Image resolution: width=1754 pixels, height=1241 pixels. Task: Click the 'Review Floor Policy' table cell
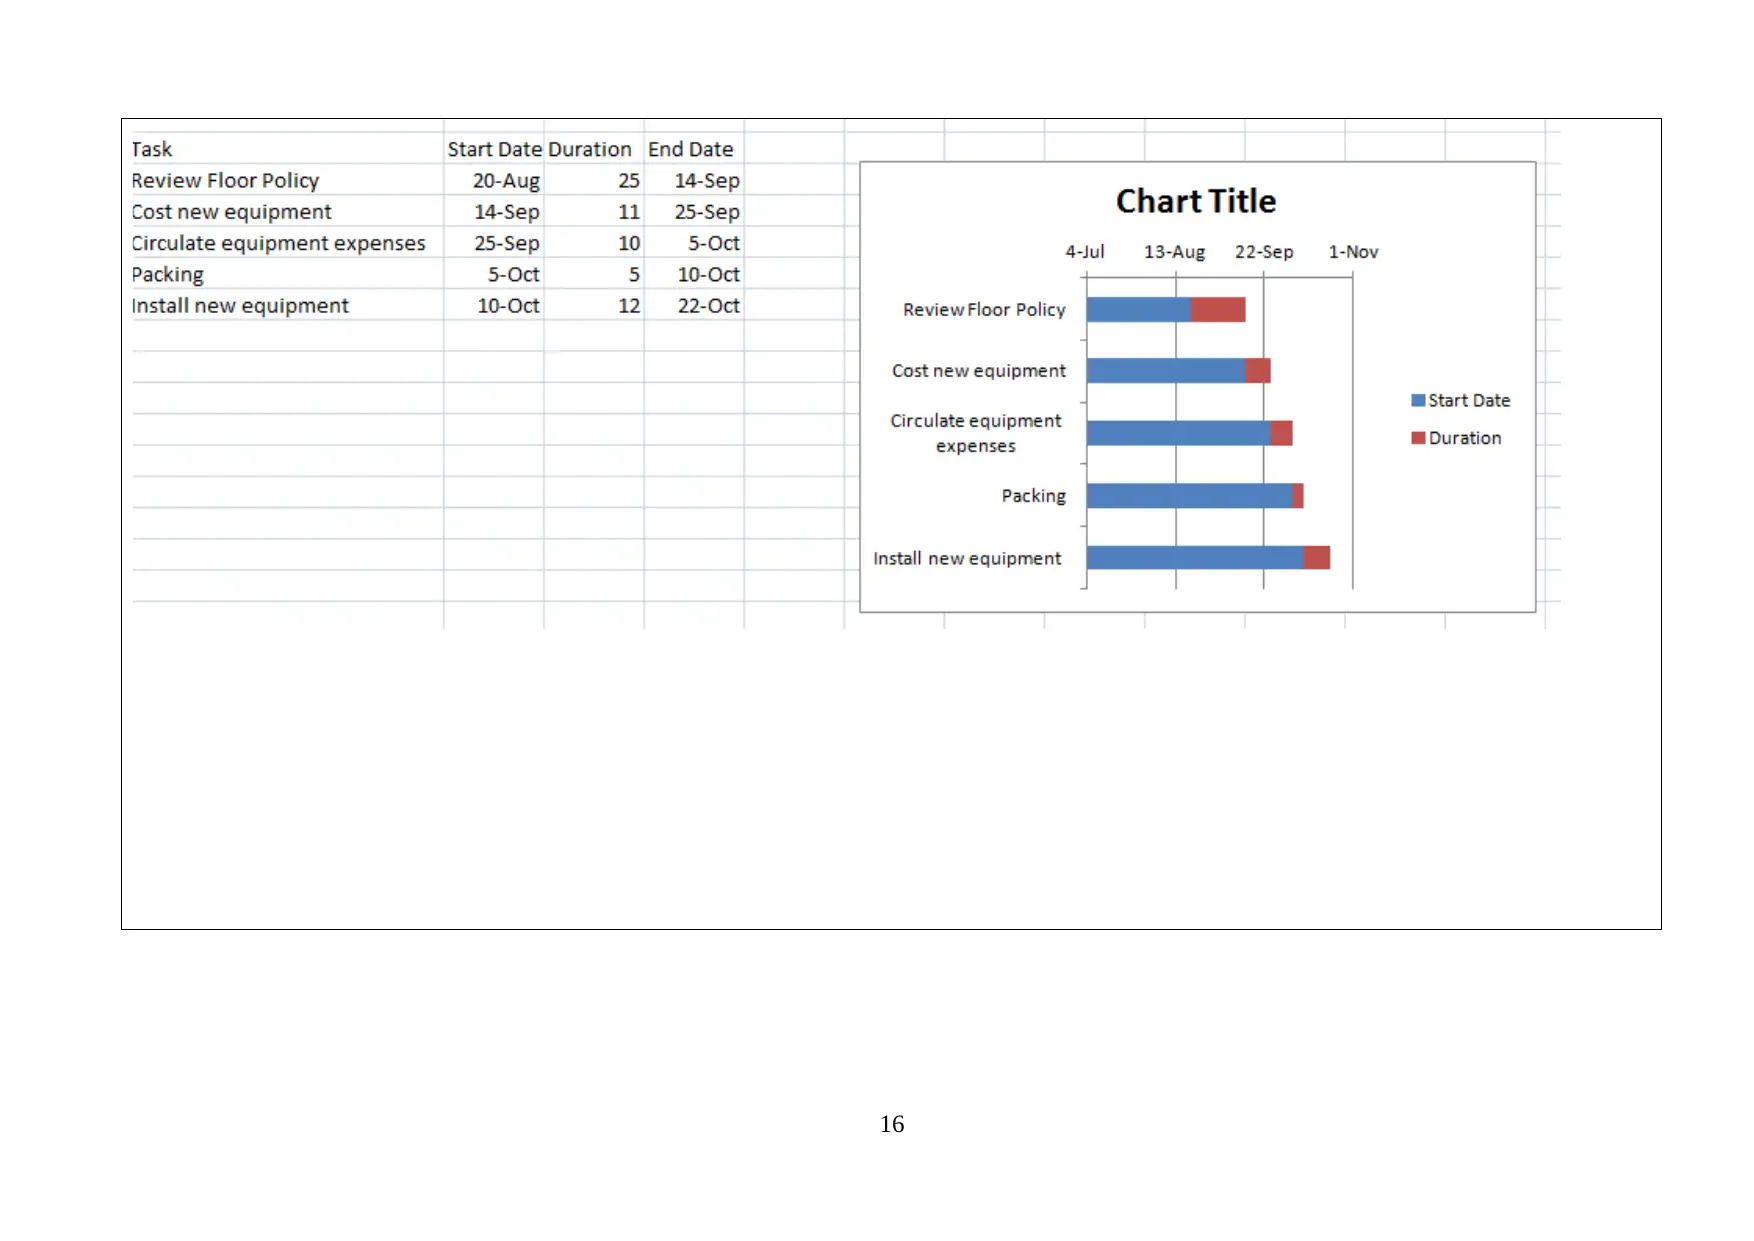coord(287,180)
